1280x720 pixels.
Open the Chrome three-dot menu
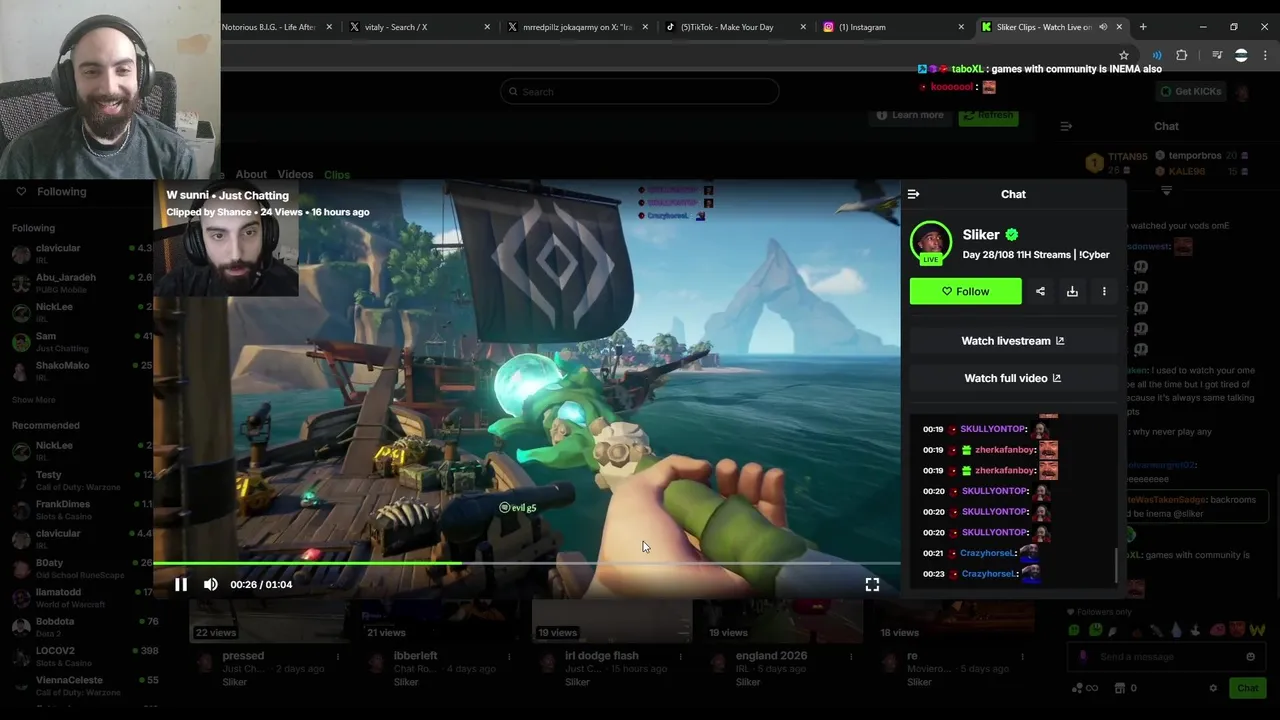[1264, 55]
